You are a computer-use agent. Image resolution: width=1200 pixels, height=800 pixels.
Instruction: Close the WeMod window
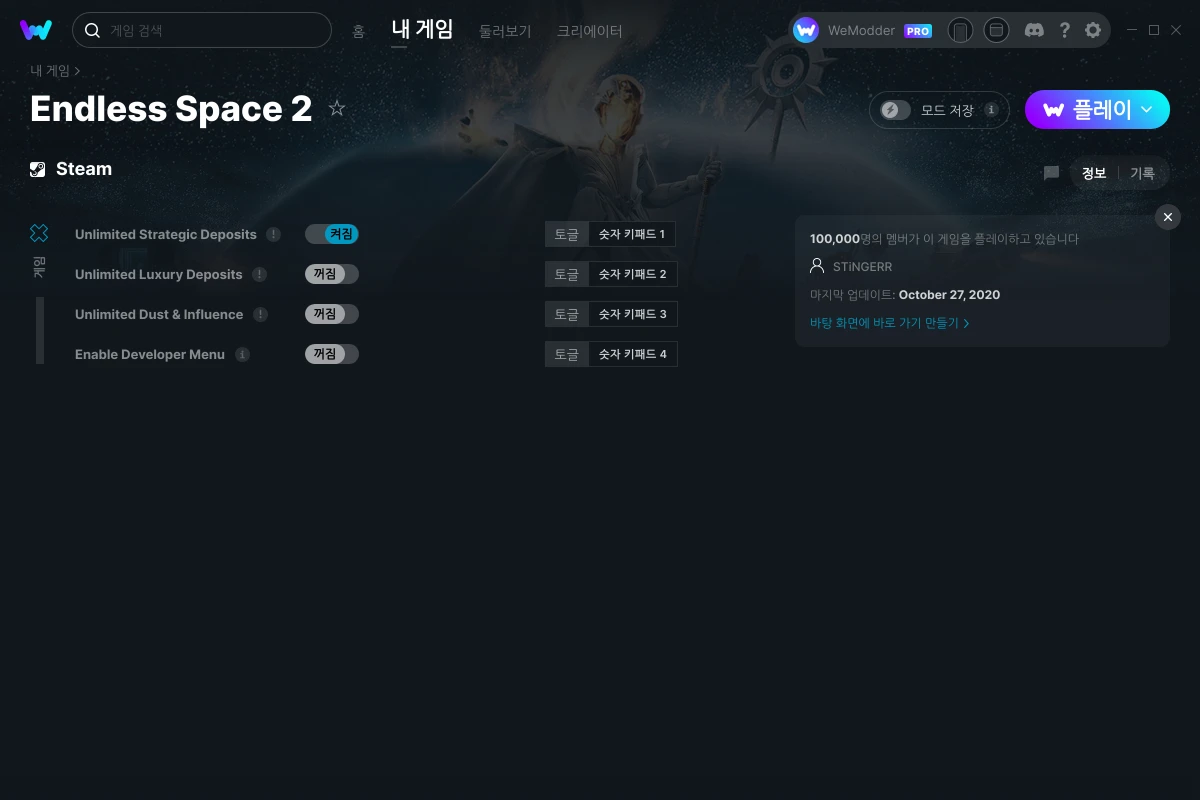[x=1176, y=30]
